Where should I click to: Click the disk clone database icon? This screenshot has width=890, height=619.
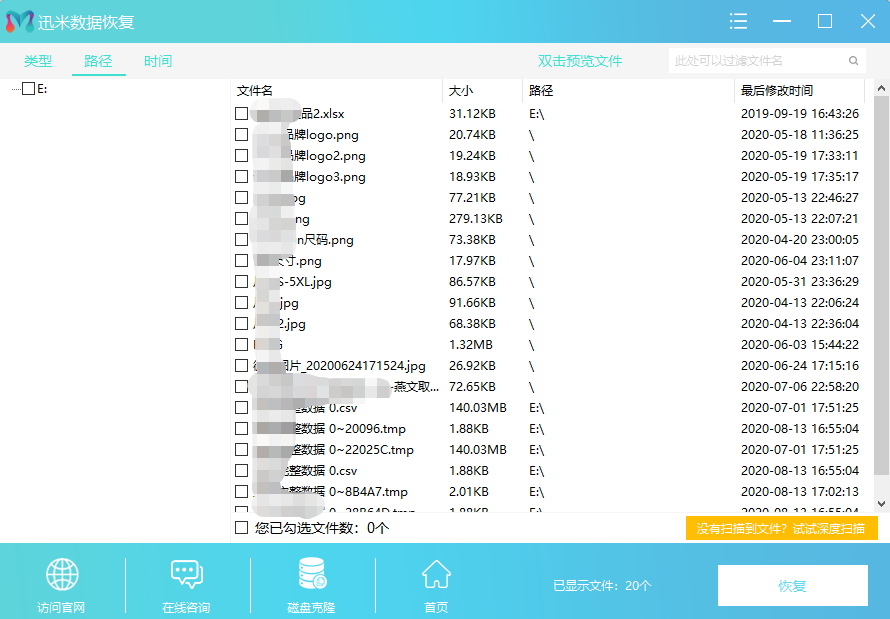click(312, 575)
